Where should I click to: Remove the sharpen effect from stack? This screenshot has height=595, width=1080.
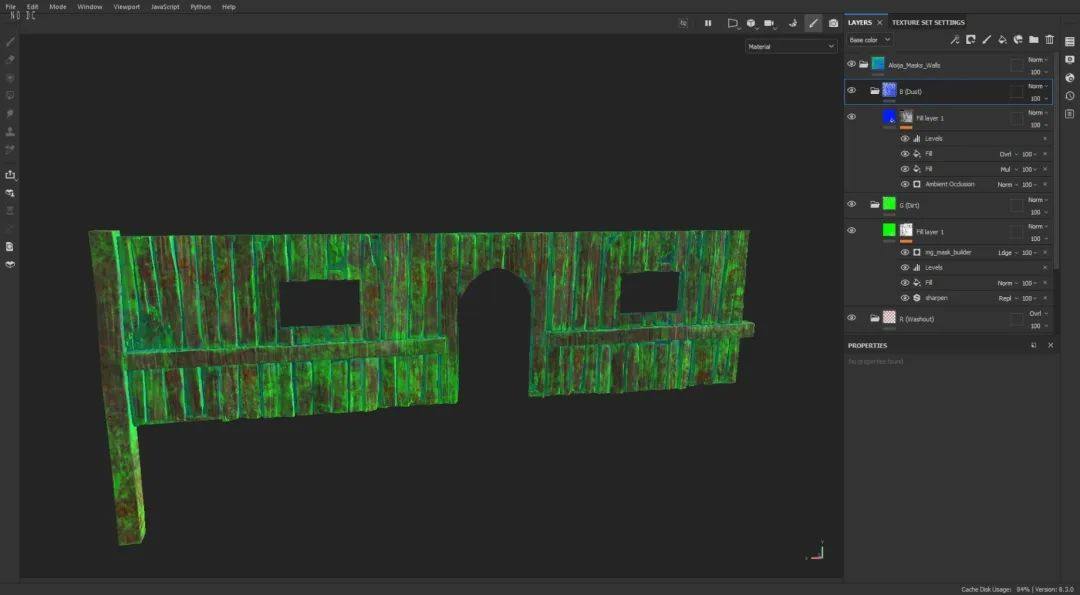click(x=1045, y=298)
